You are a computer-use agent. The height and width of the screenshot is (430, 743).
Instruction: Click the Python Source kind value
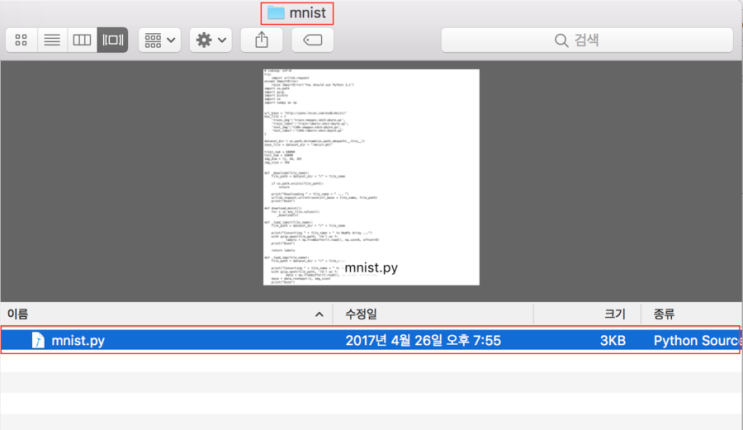point(697,340)
